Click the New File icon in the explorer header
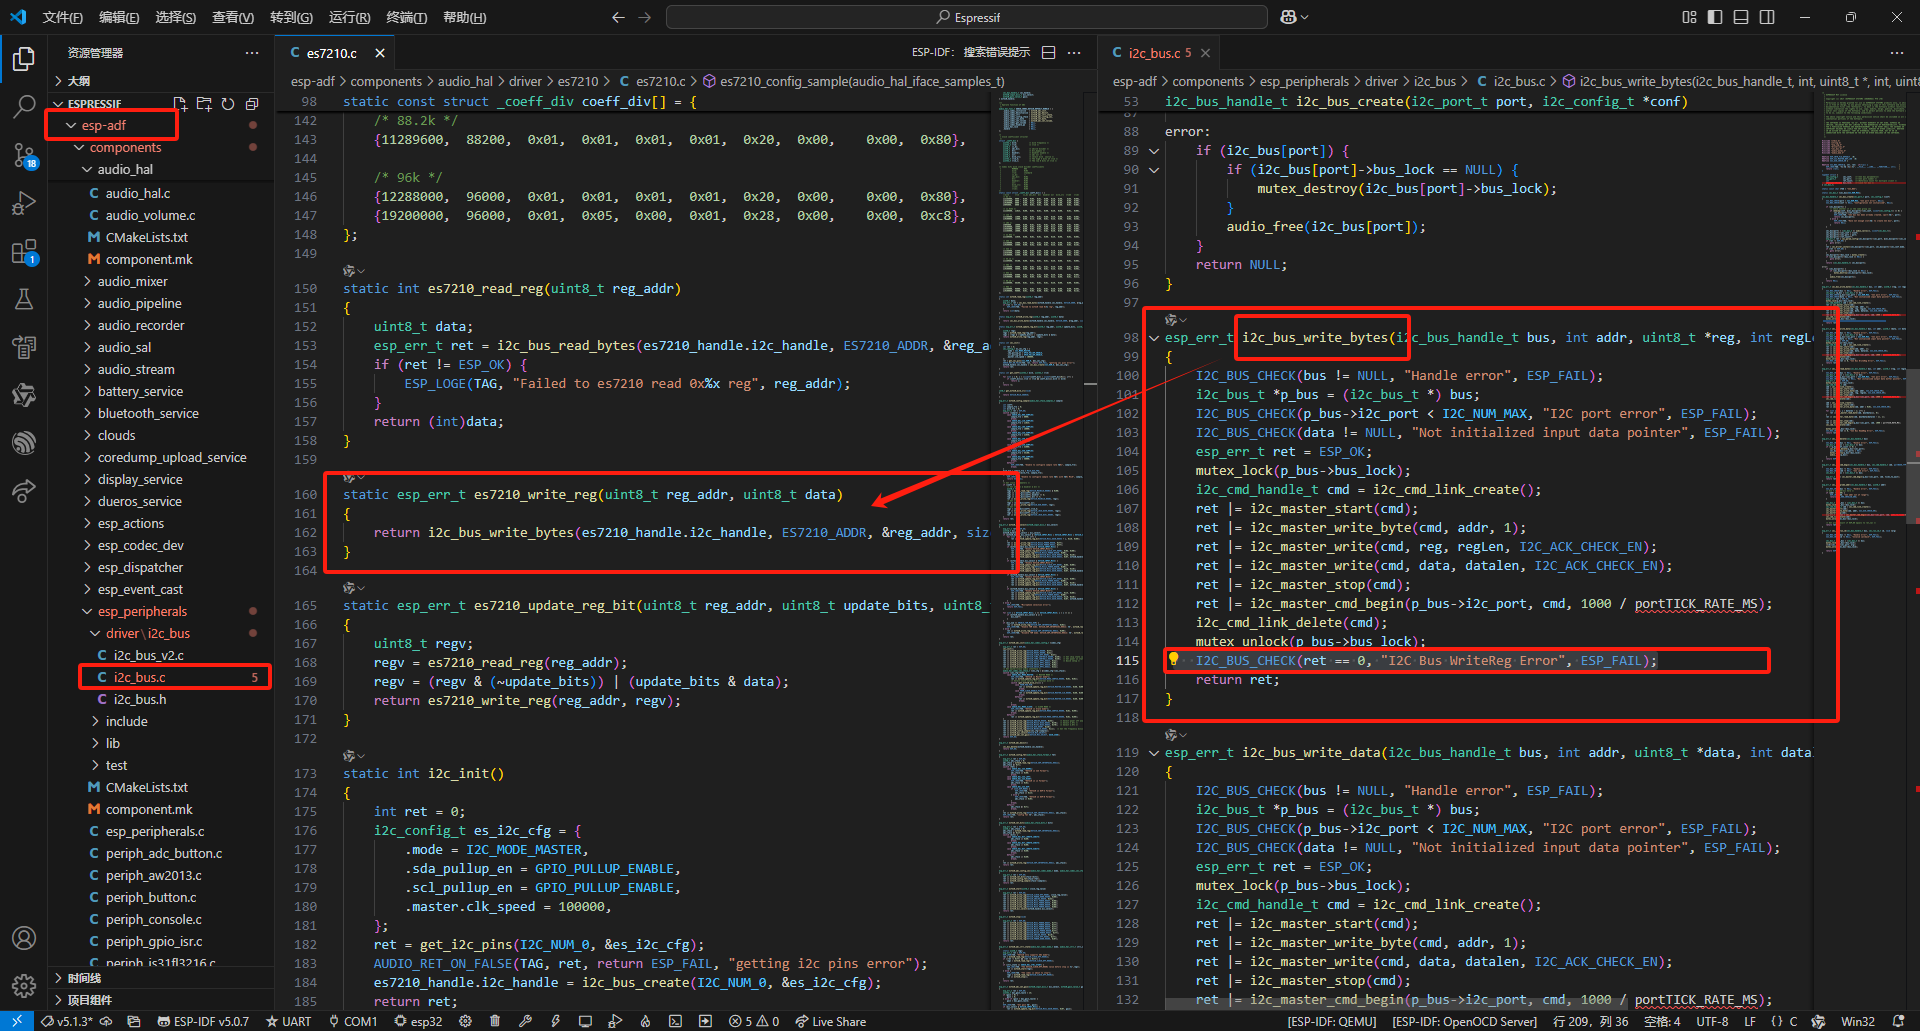This screenshot has width=1920, height=1031. (180, 104)
